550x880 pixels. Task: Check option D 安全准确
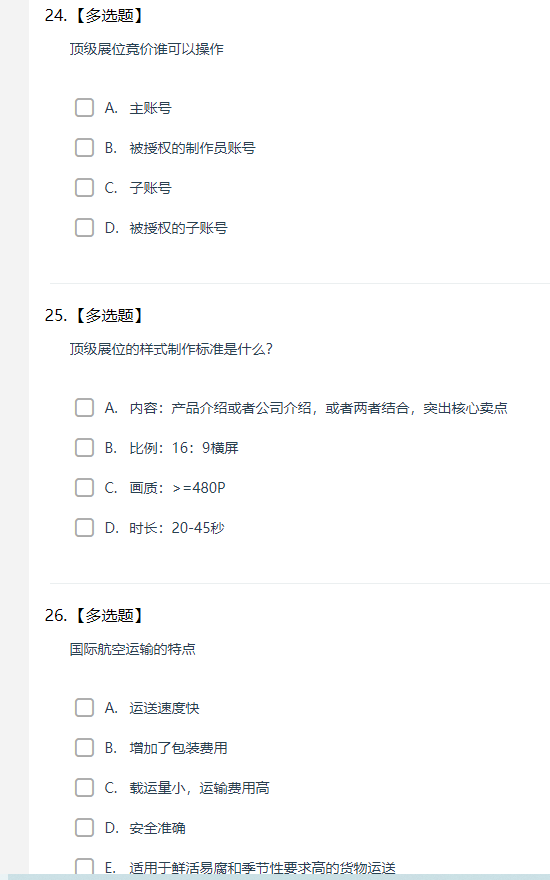coord(84,828)
